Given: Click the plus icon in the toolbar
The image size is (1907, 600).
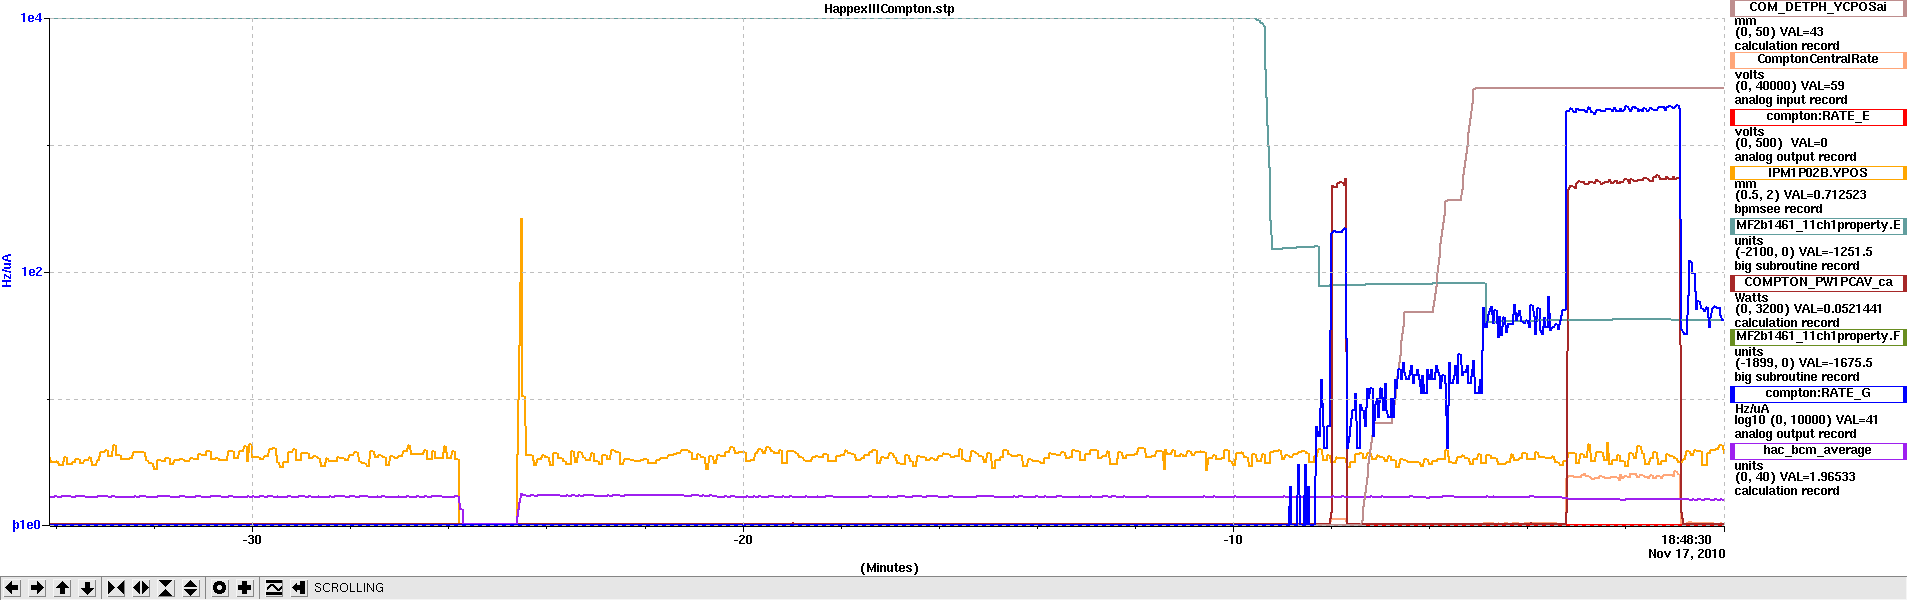Looking at the screenshot, I should pyautogui.click(x=245, y=588).
